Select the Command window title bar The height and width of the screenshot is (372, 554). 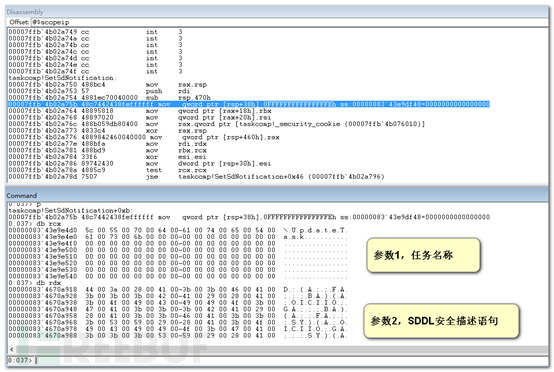(x=277, y=195)
